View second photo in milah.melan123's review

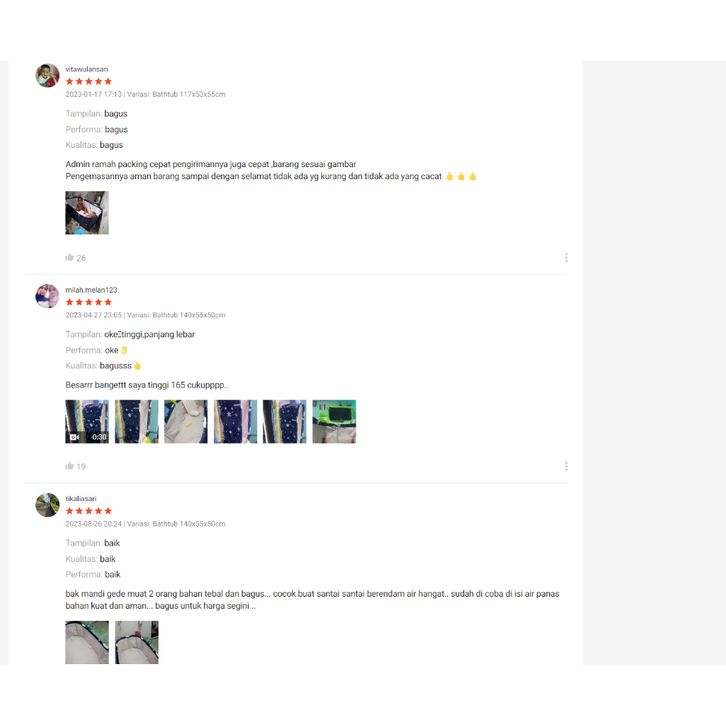[x=137, y=421]
